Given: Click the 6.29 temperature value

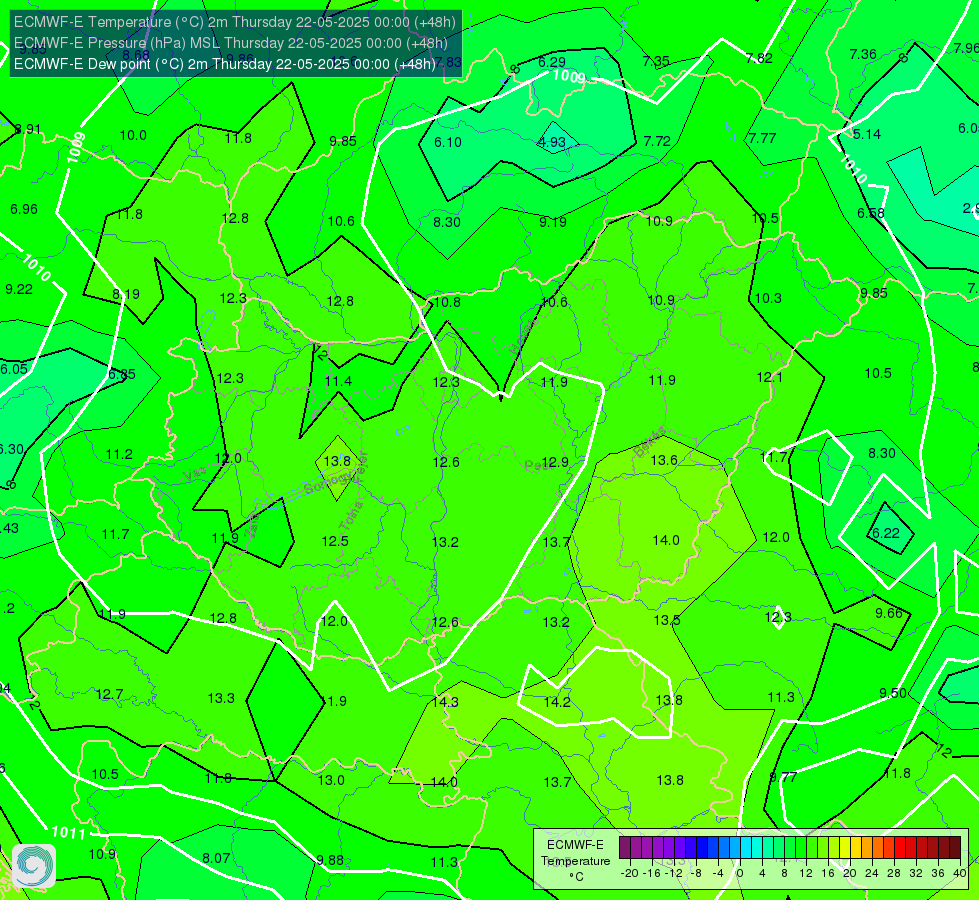Looking at the screenshot, I should 552,62.
